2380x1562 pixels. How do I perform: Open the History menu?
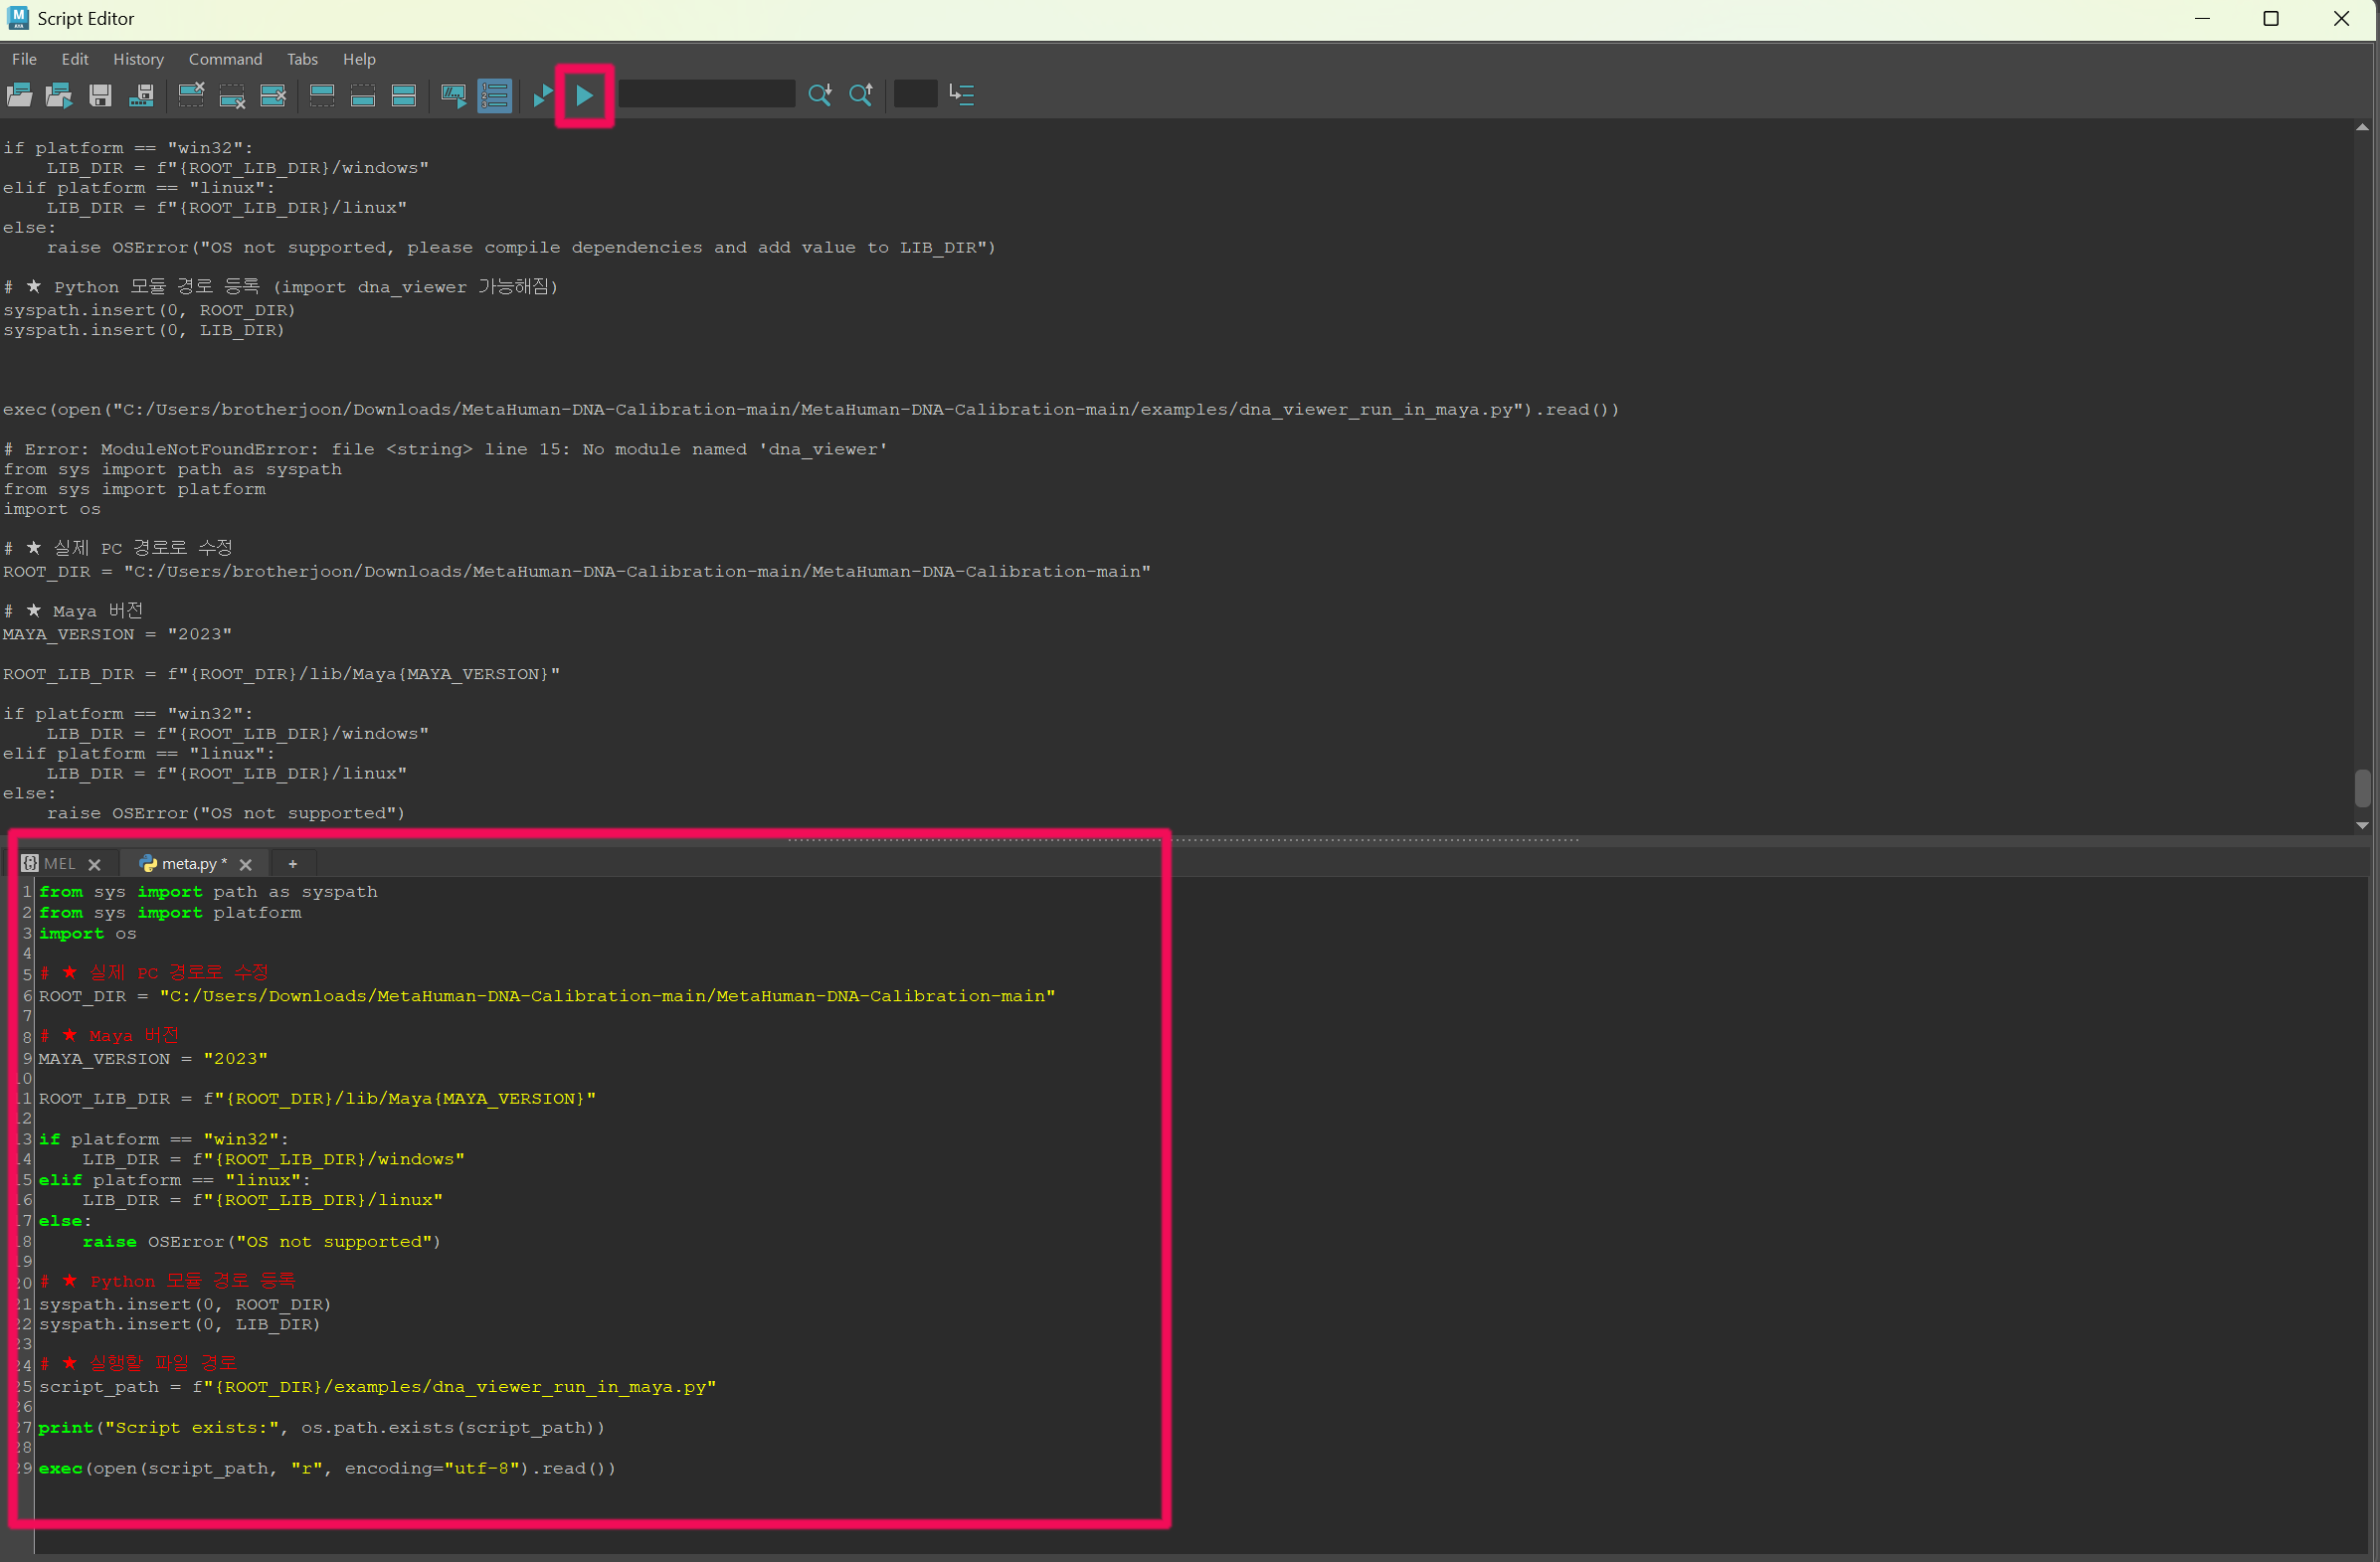click(138, 59)
